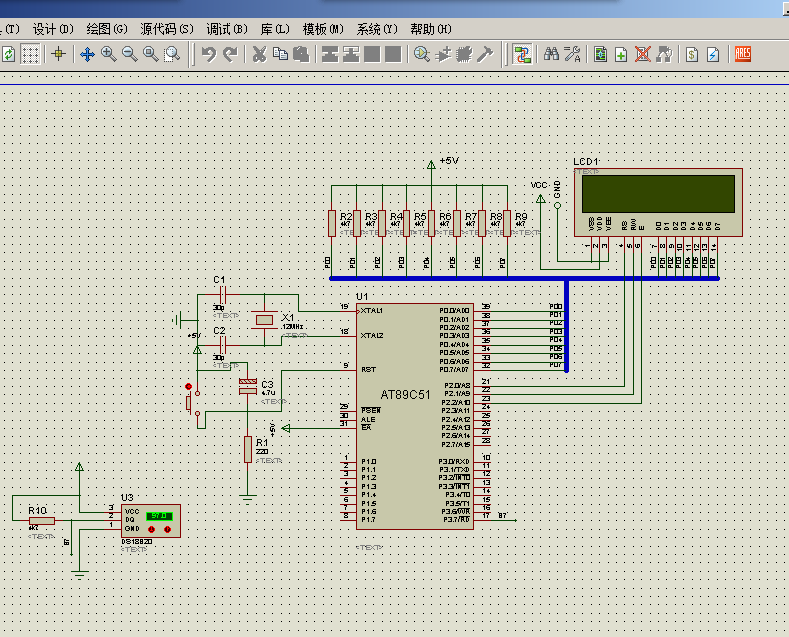Screen dimensions: 789x637
Task: Click the Exit to Parent Sheet icon
Action: pyautogui.click(x=664, y=54)
